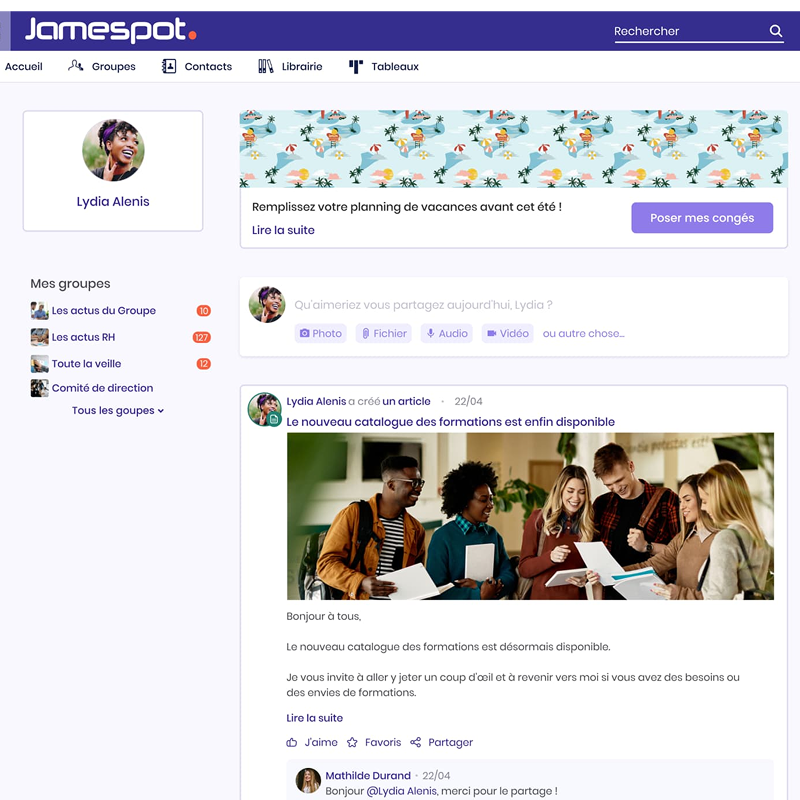This screenshot has width=800, height=800.
Task: Click the Tableaux board icon
Action: click(x=356, y=66)
